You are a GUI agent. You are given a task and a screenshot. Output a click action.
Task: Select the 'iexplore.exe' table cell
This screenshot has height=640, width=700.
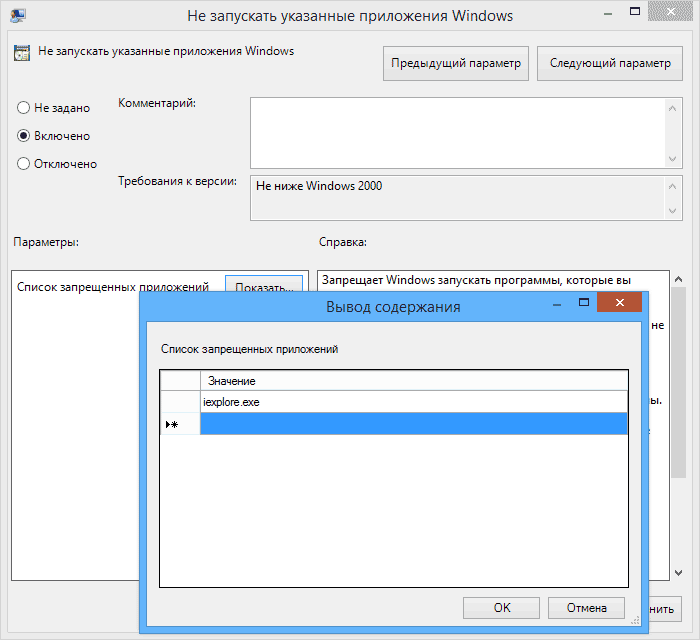[x=413, y=402]
